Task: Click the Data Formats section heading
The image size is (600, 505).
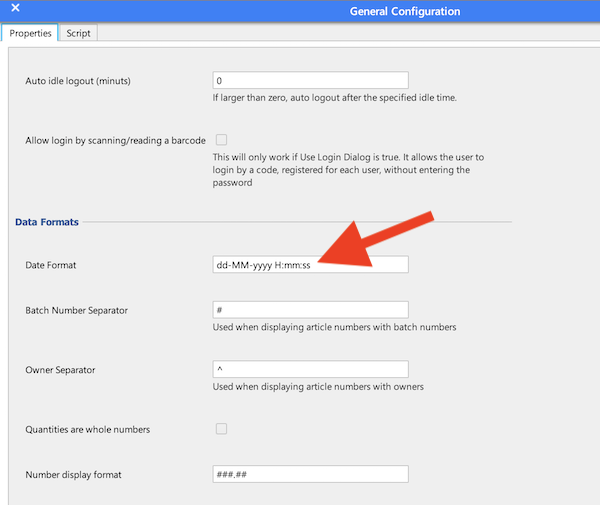Action: click(47, 222)
